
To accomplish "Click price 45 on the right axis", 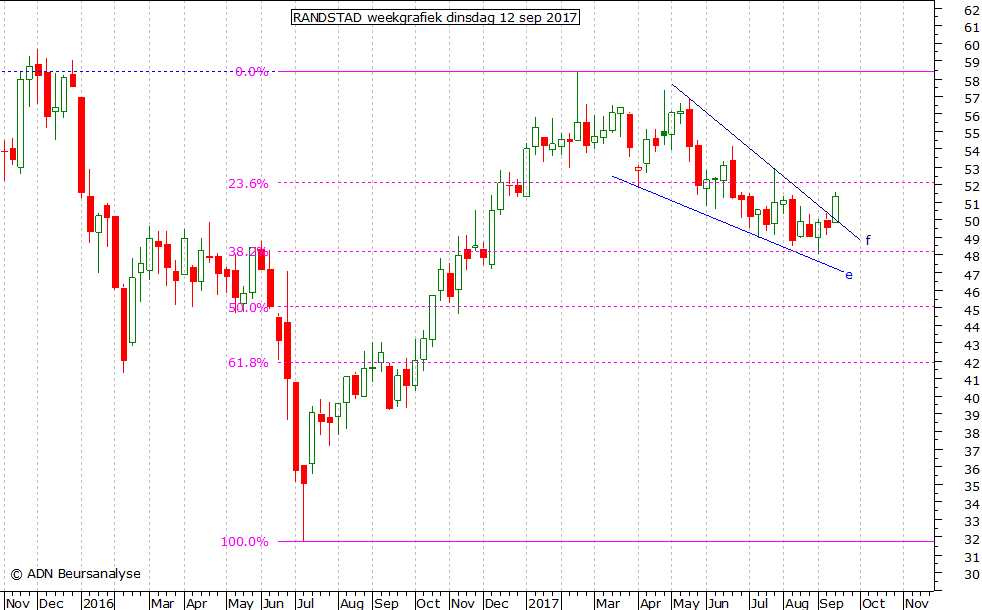I will [x=972, y=310].
